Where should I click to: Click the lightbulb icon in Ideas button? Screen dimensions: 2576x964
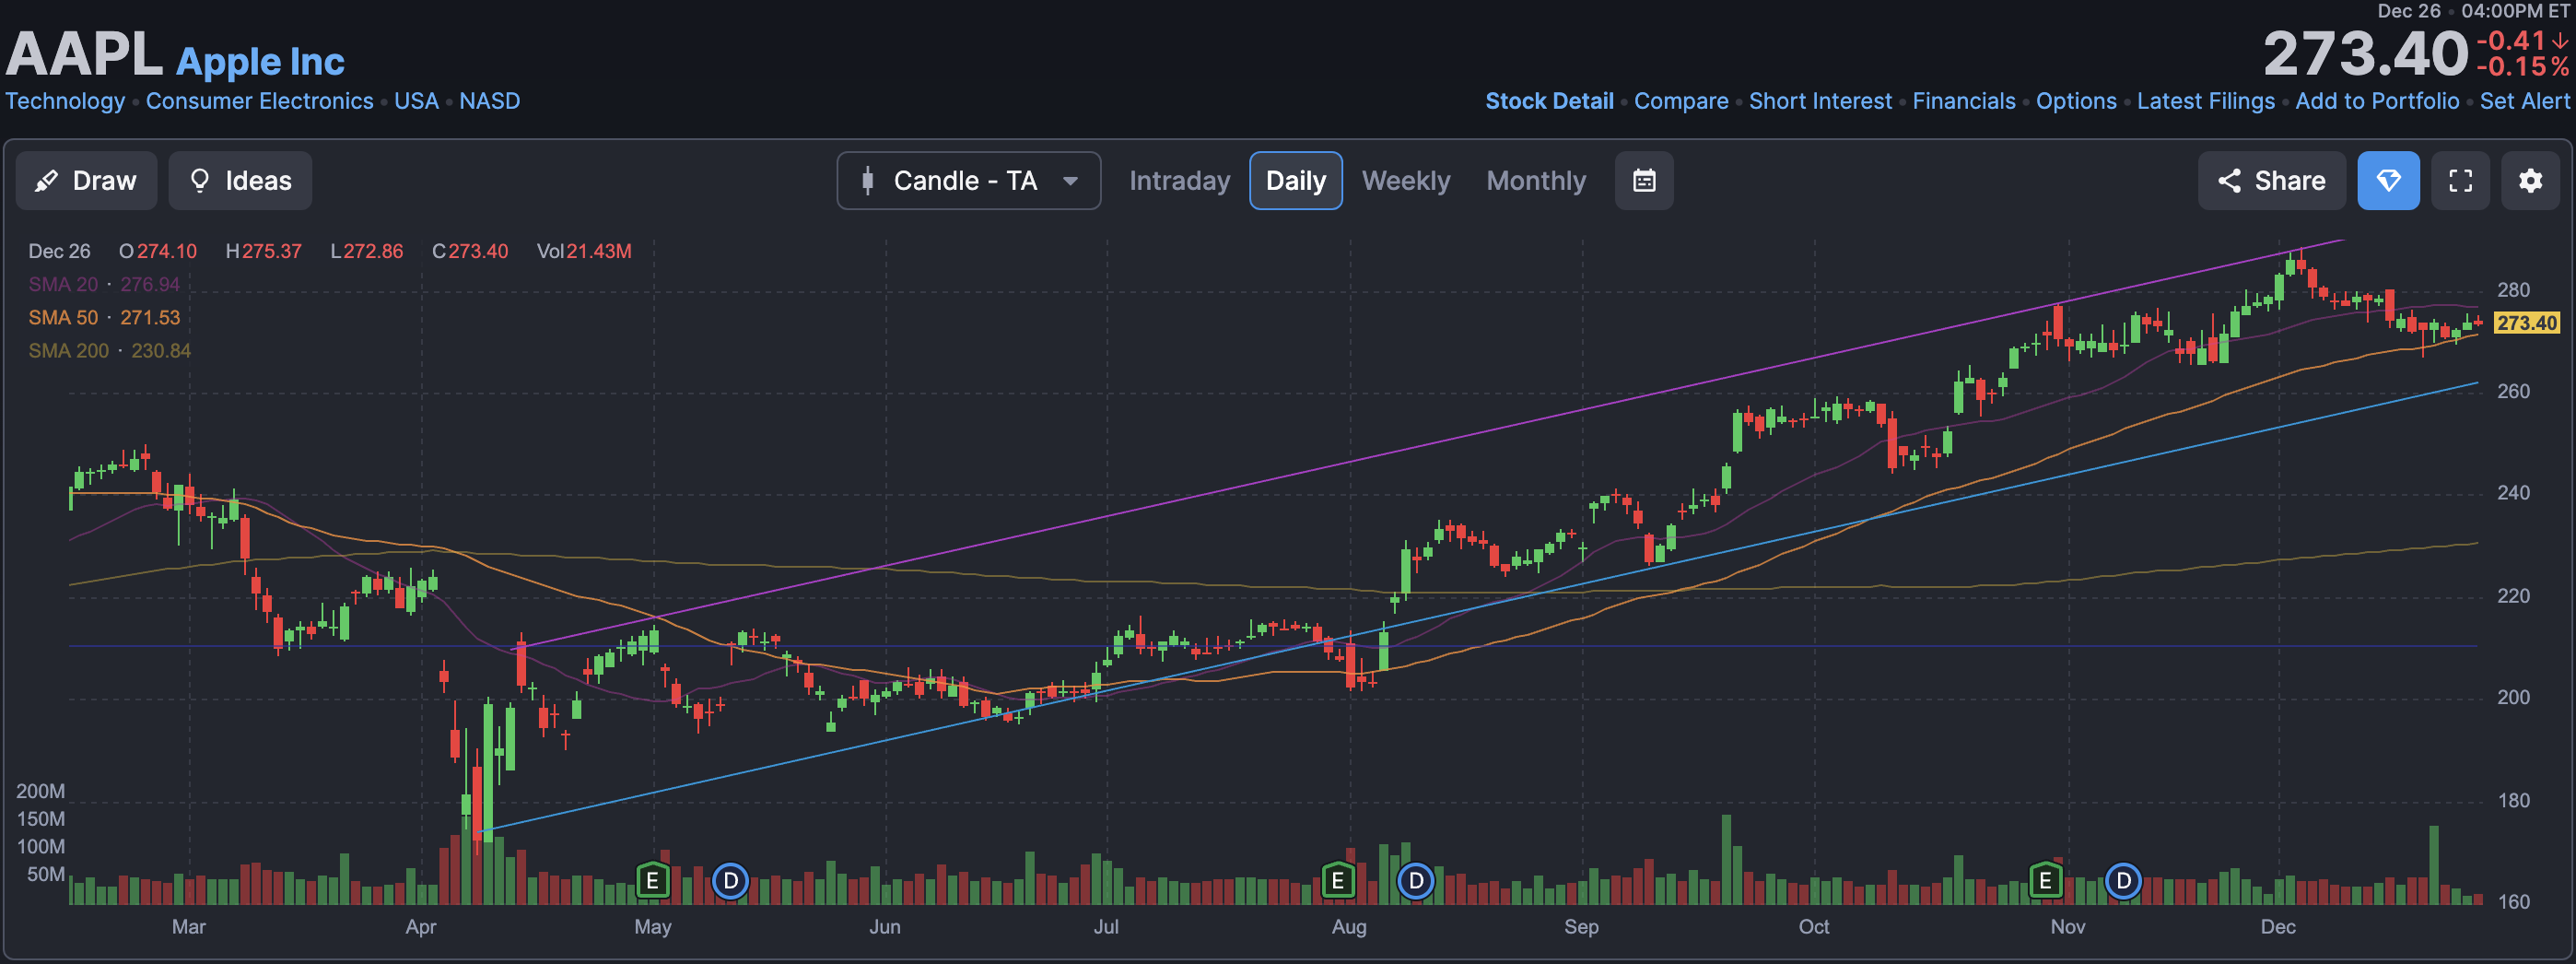point(199,181)
